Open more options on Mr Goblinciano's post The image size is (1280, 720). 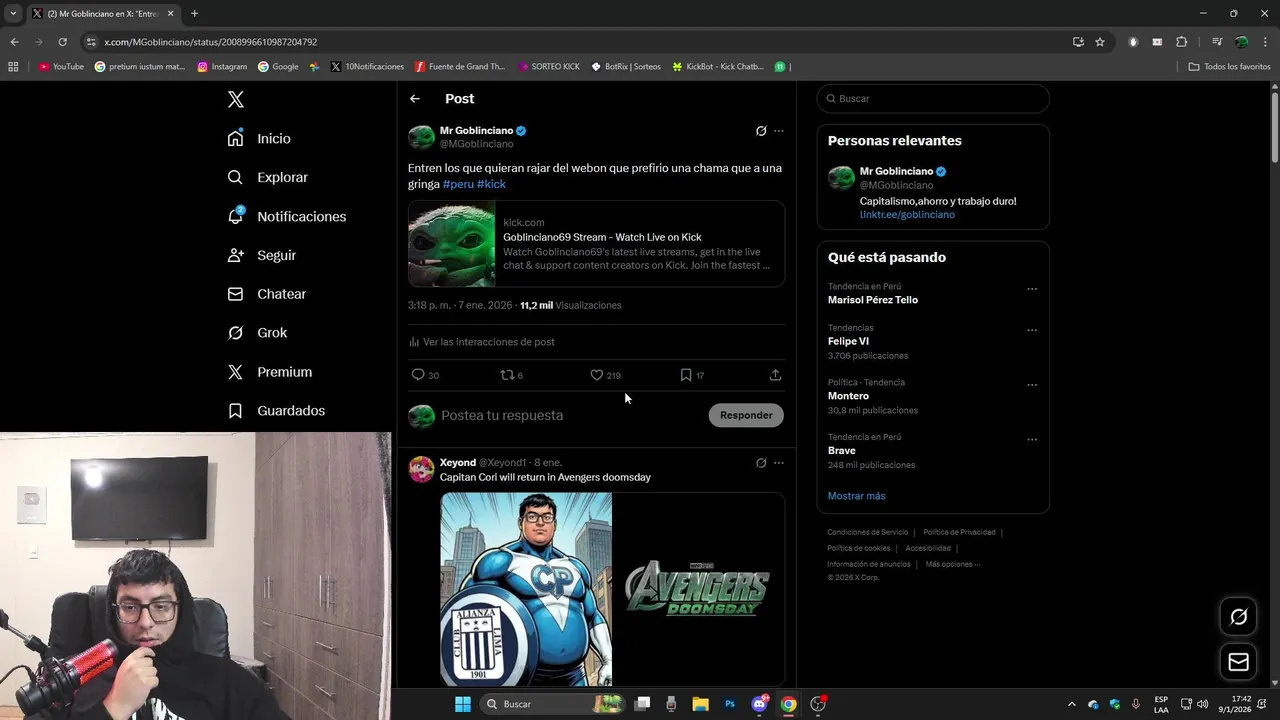pos(779,131)
